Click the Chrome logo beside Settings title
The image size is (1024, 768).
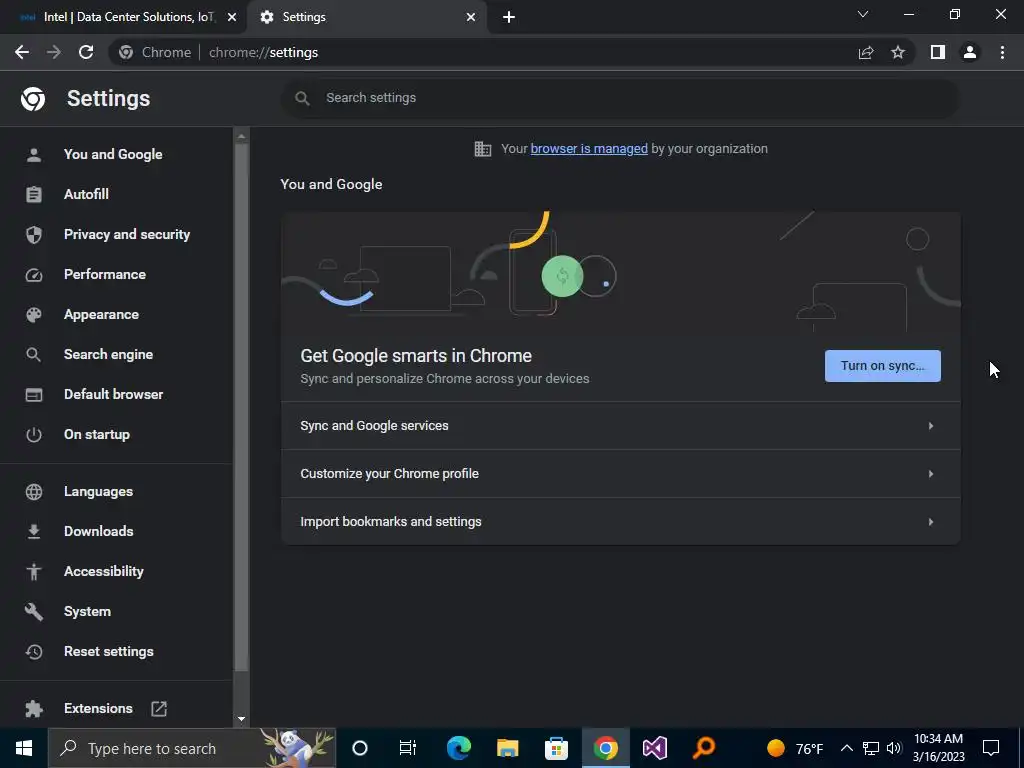click(33, 99)
